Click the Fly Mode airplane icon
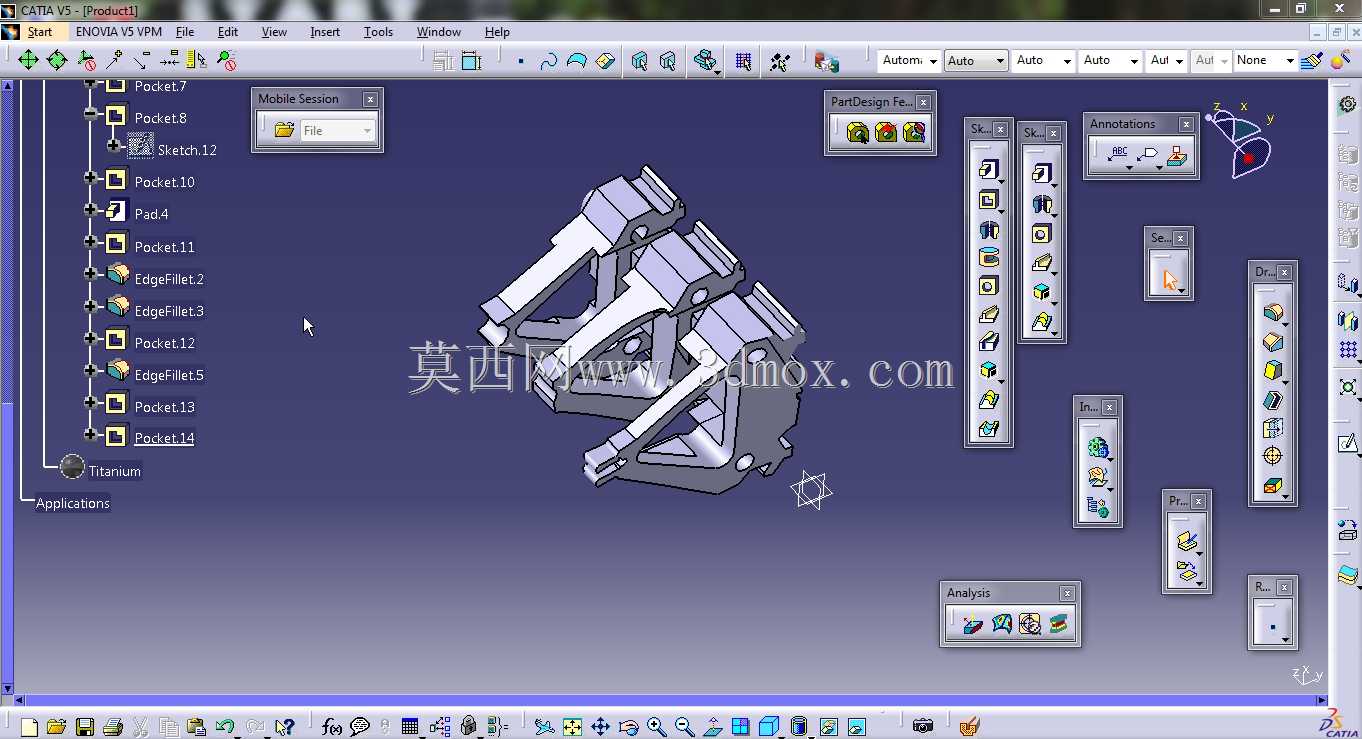 [x=544, y=727]
